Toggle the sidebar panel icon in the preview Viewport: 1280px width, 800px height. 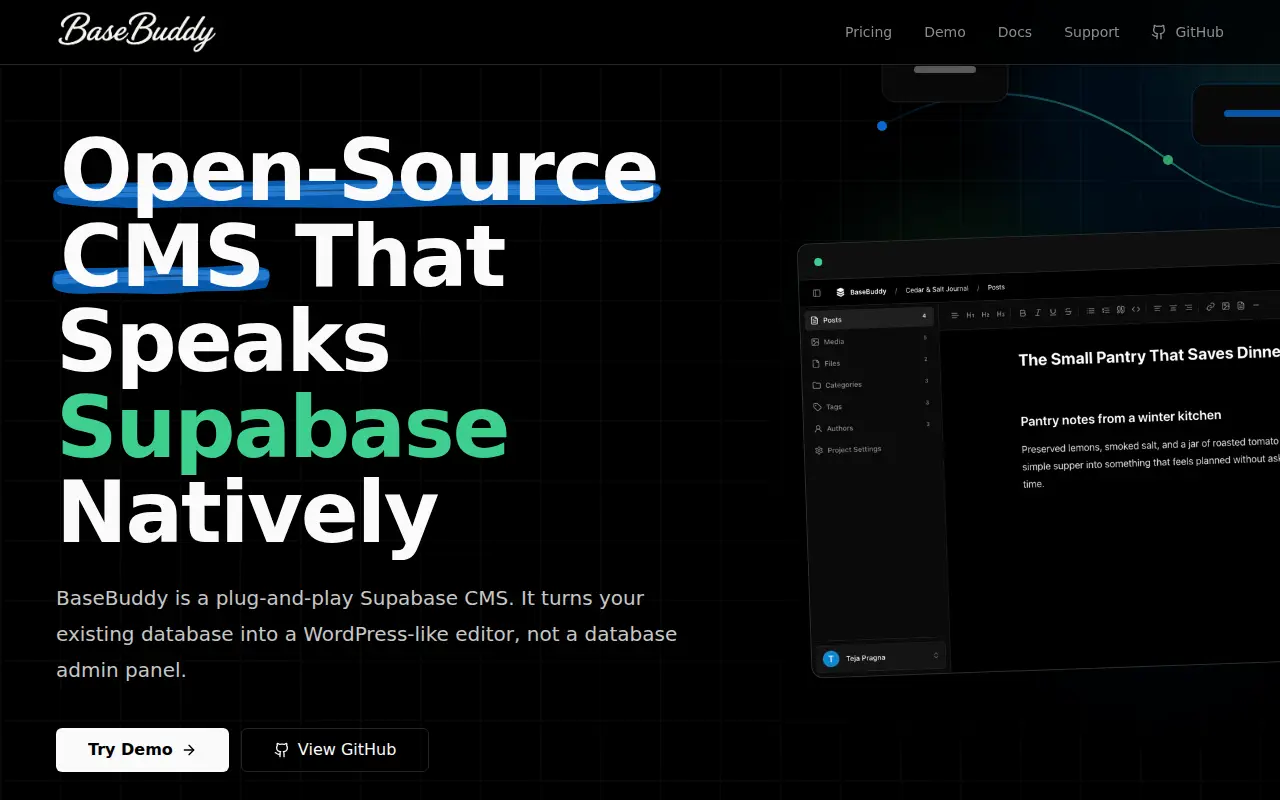pyautogui.click(x=817, y=293)
